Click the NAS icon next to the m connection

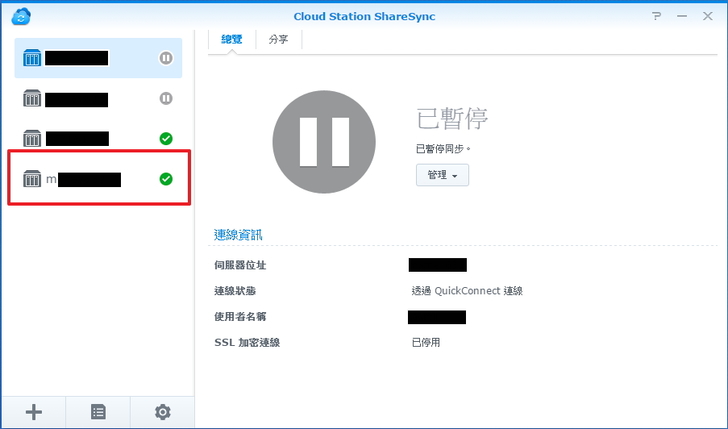[x=32, y=179]
